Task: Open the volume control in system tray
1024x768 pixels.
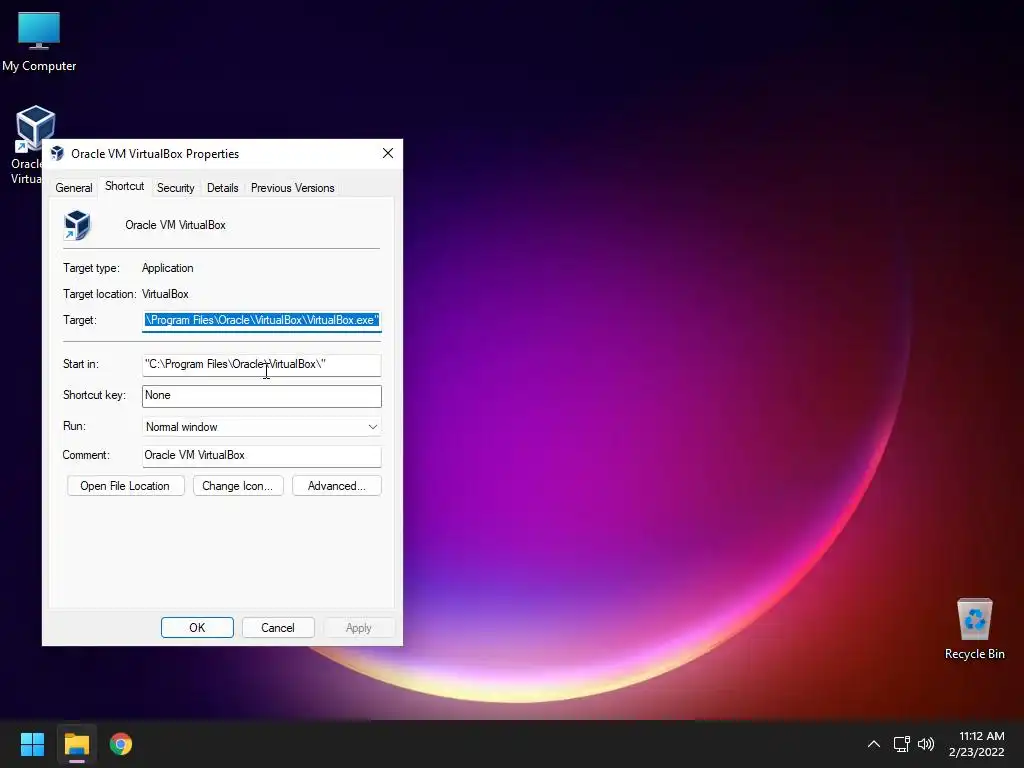Action: click(x=925, y=744)
